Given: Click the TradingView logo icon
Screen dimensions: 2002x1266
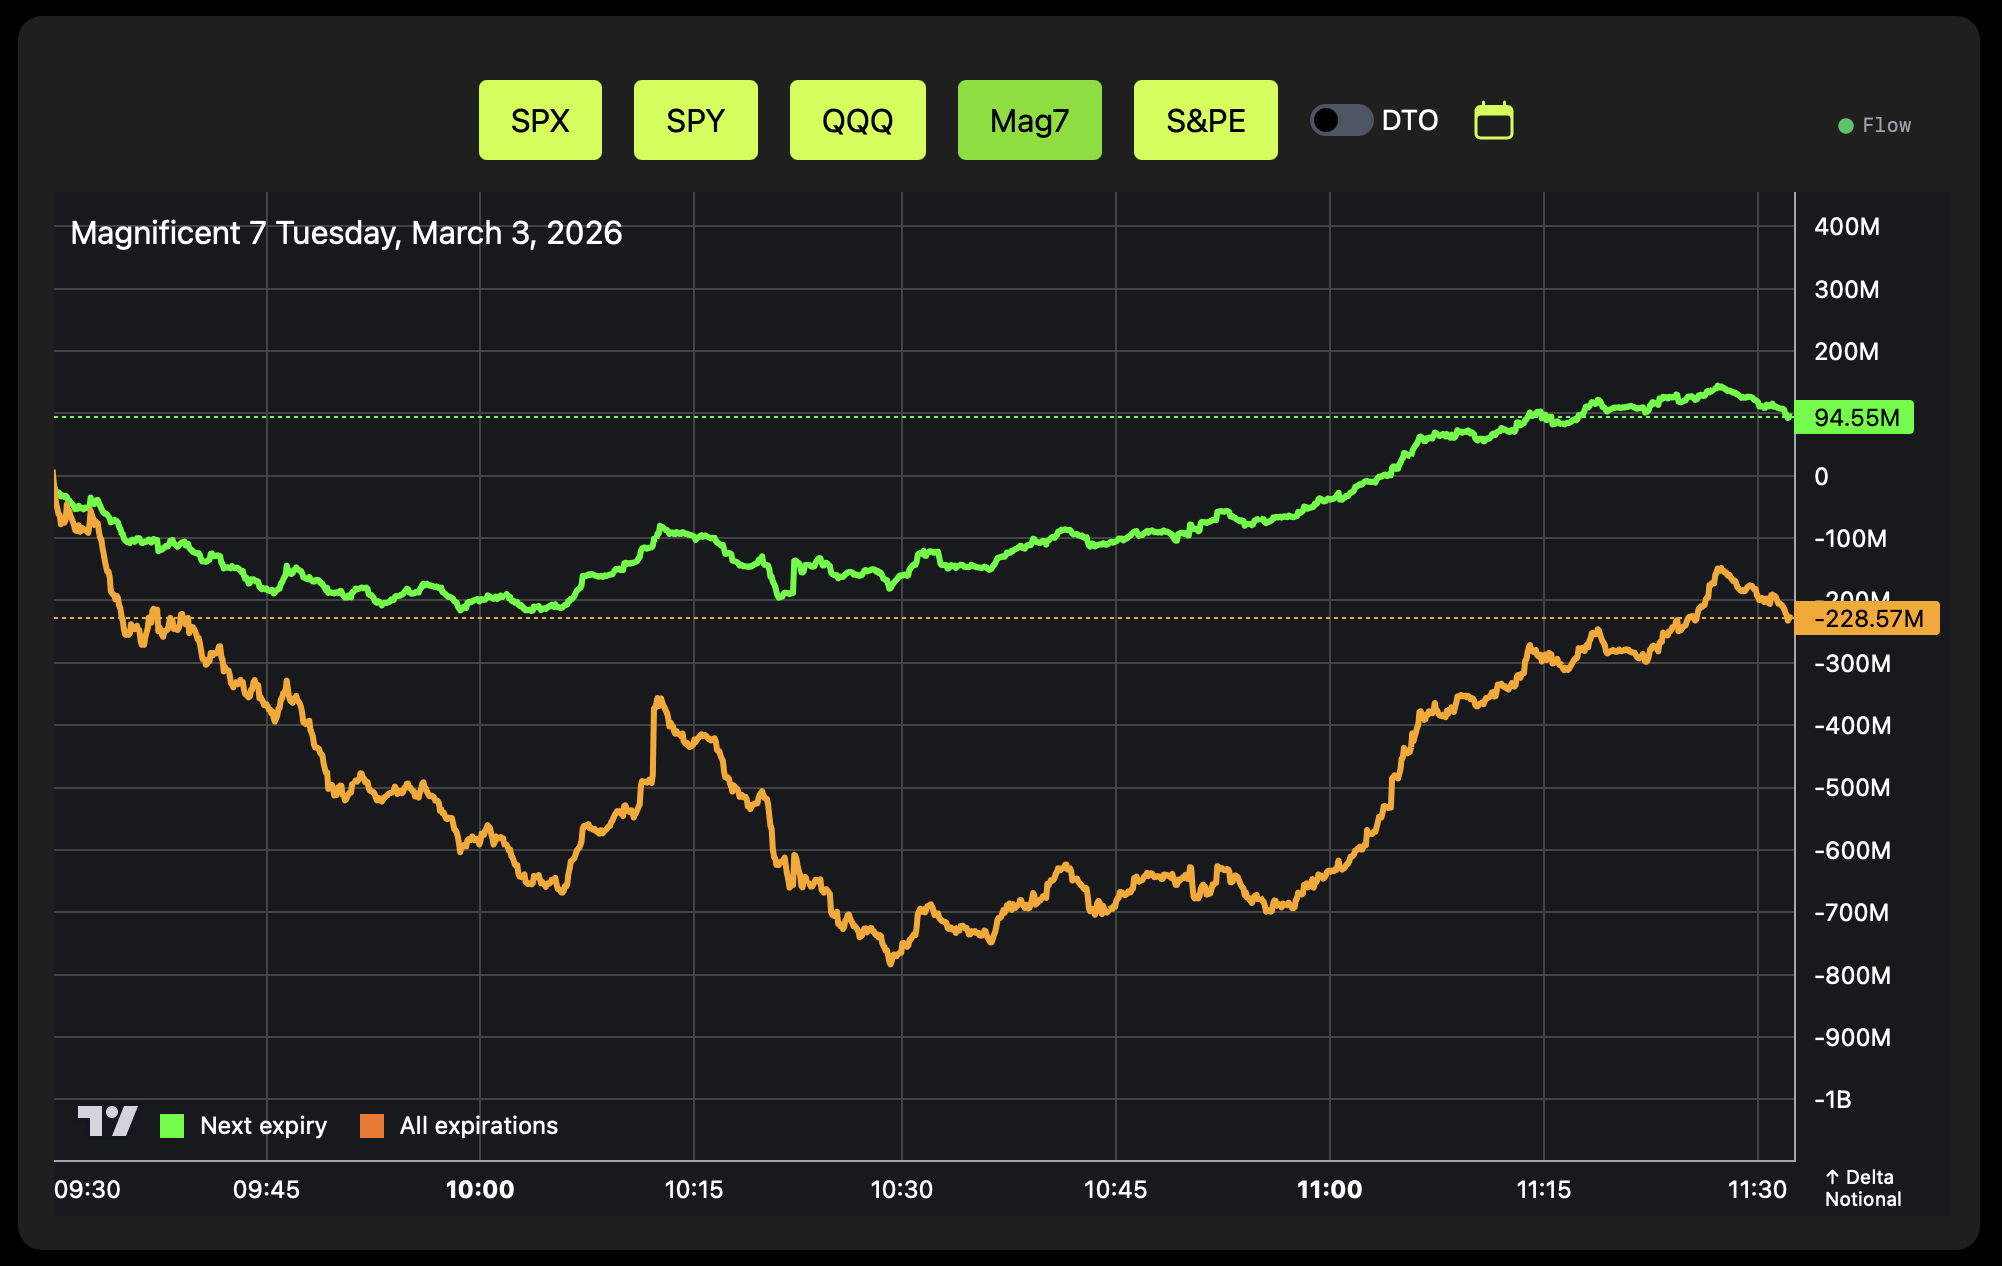Looking at the screenshot, I should pos(107,1121).
